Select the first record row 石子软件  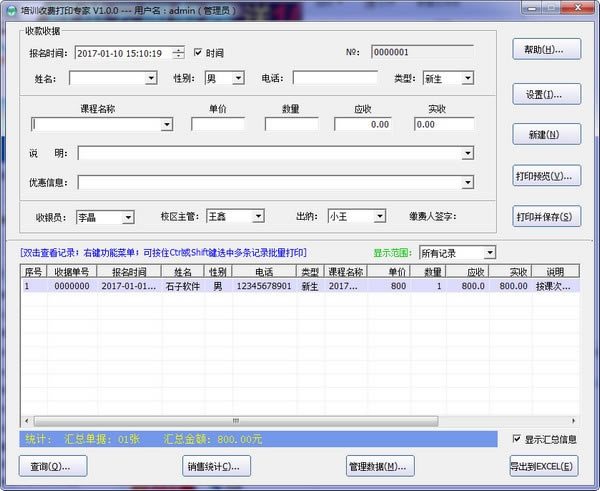(x=181, y=286)
